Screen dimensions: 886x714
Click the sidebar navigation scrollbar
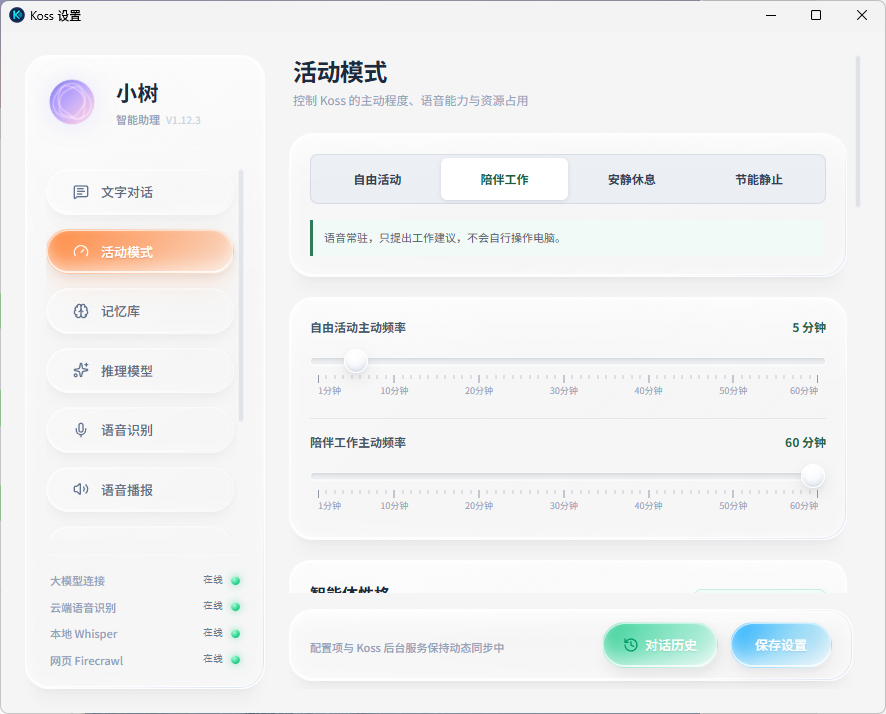(x=241, y=295)
